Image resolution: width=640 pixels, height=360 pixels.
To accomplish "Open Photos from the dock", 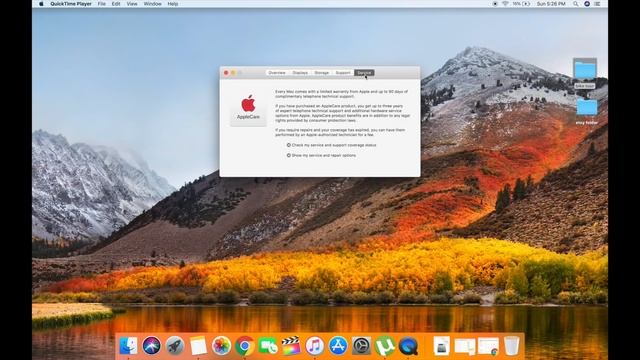I will [221, 346].
